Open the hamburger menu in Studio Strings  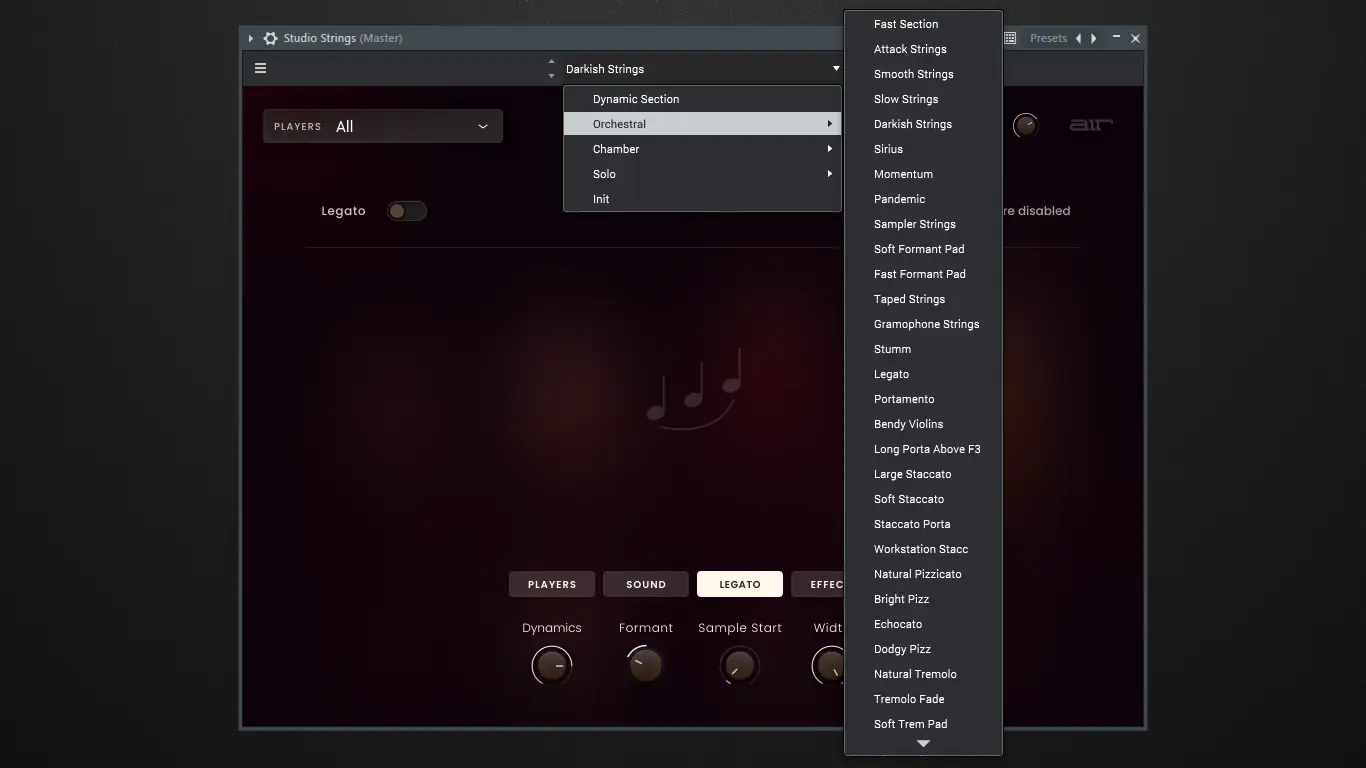click(x=260, y=68)
